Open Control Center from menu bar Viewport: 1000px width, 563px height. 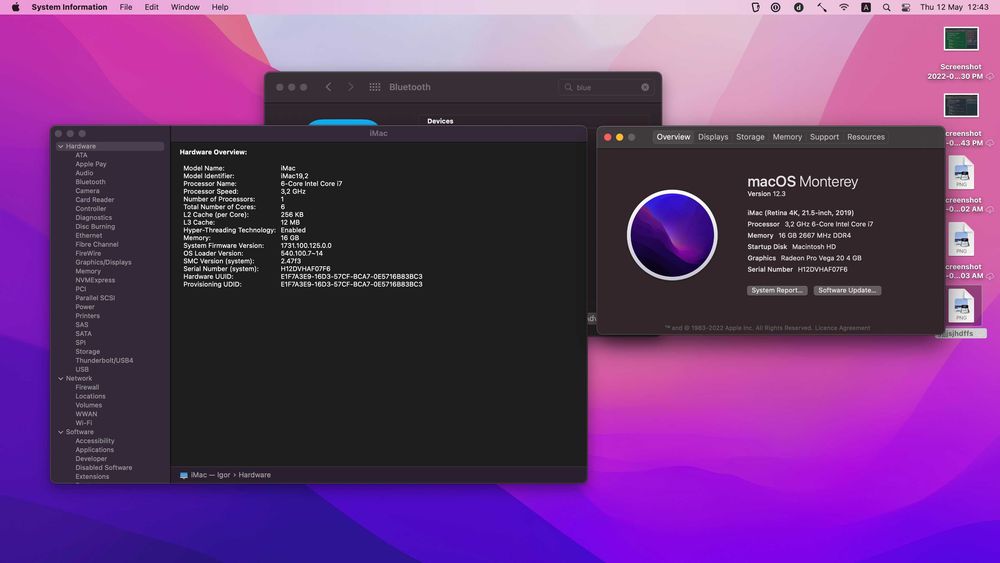pos(904,7)
